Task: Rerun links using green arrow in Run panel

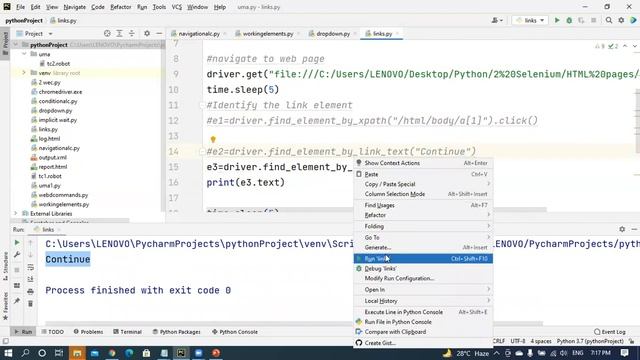Action: [17, 242]
